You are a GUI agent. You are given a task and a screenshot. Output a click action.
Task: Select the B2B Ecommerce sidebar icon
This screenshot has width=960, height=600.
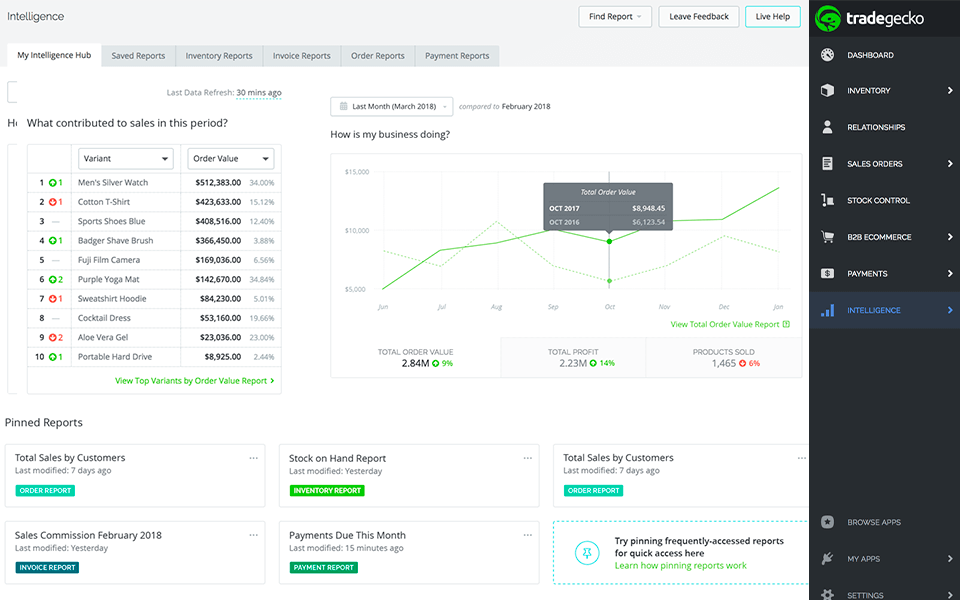click(x=828, y=237)
